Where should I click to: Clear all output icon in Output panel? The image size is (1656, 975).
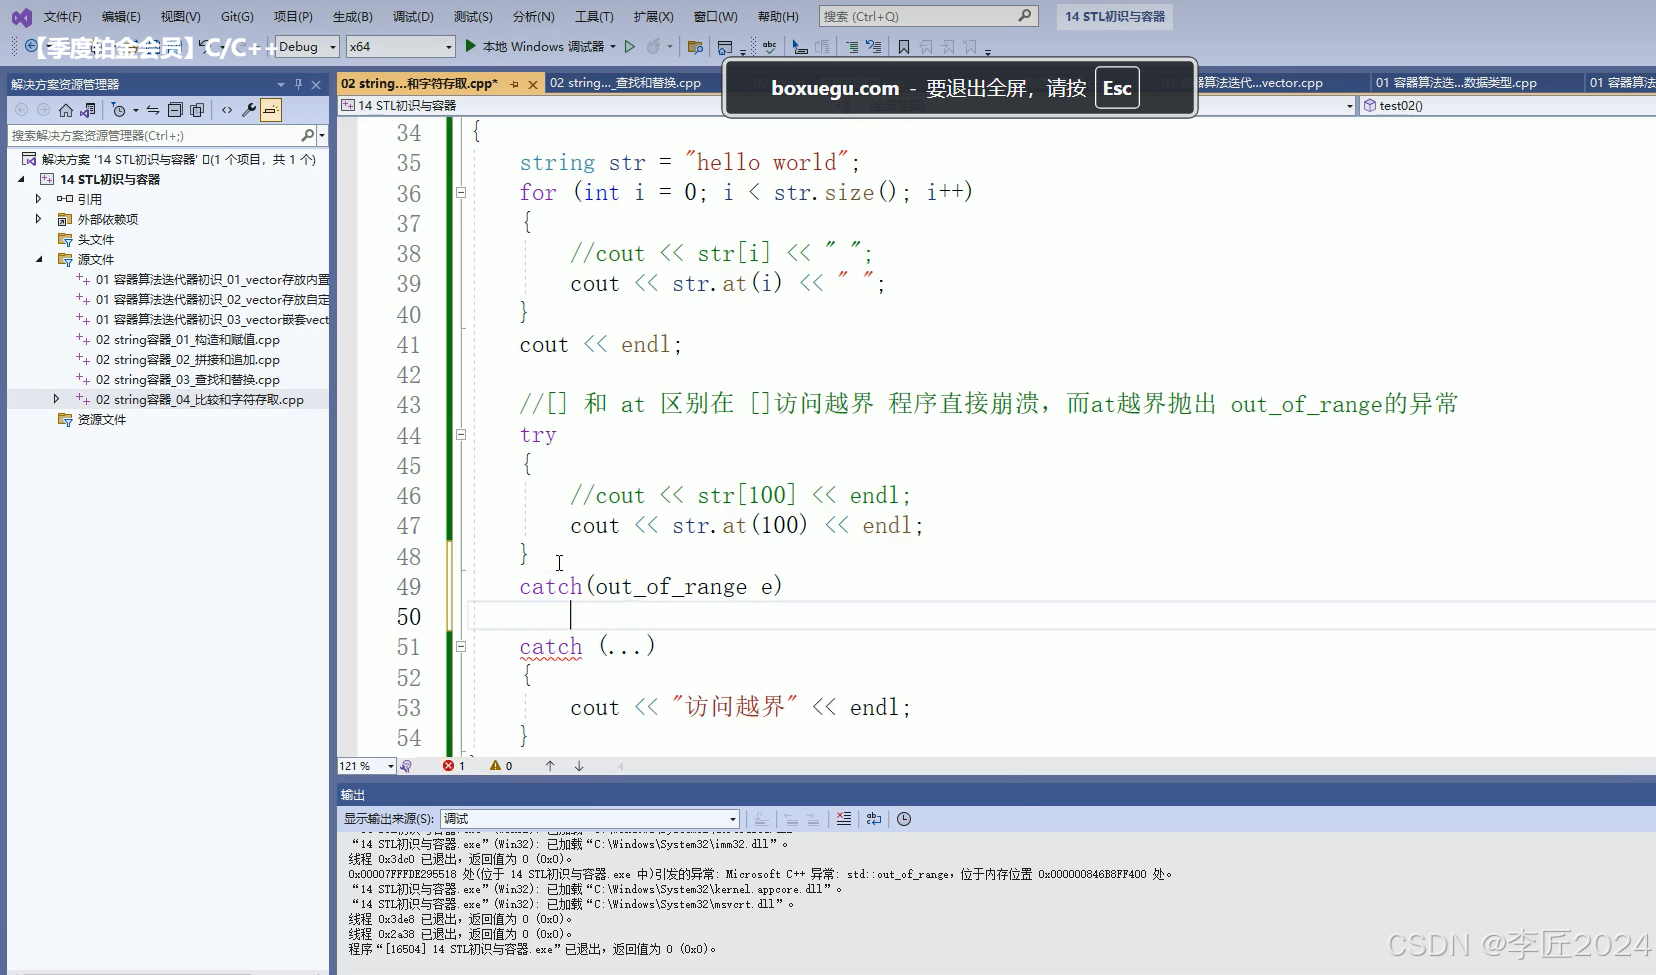pos(844,819)
